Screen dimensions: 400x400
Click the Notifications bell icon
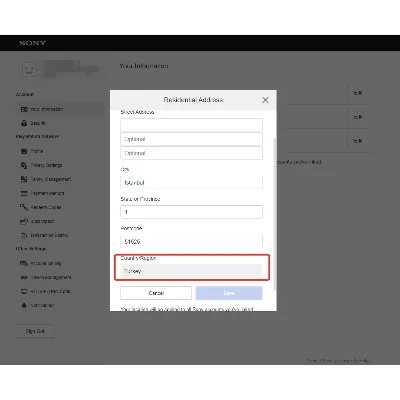(24, 305)
